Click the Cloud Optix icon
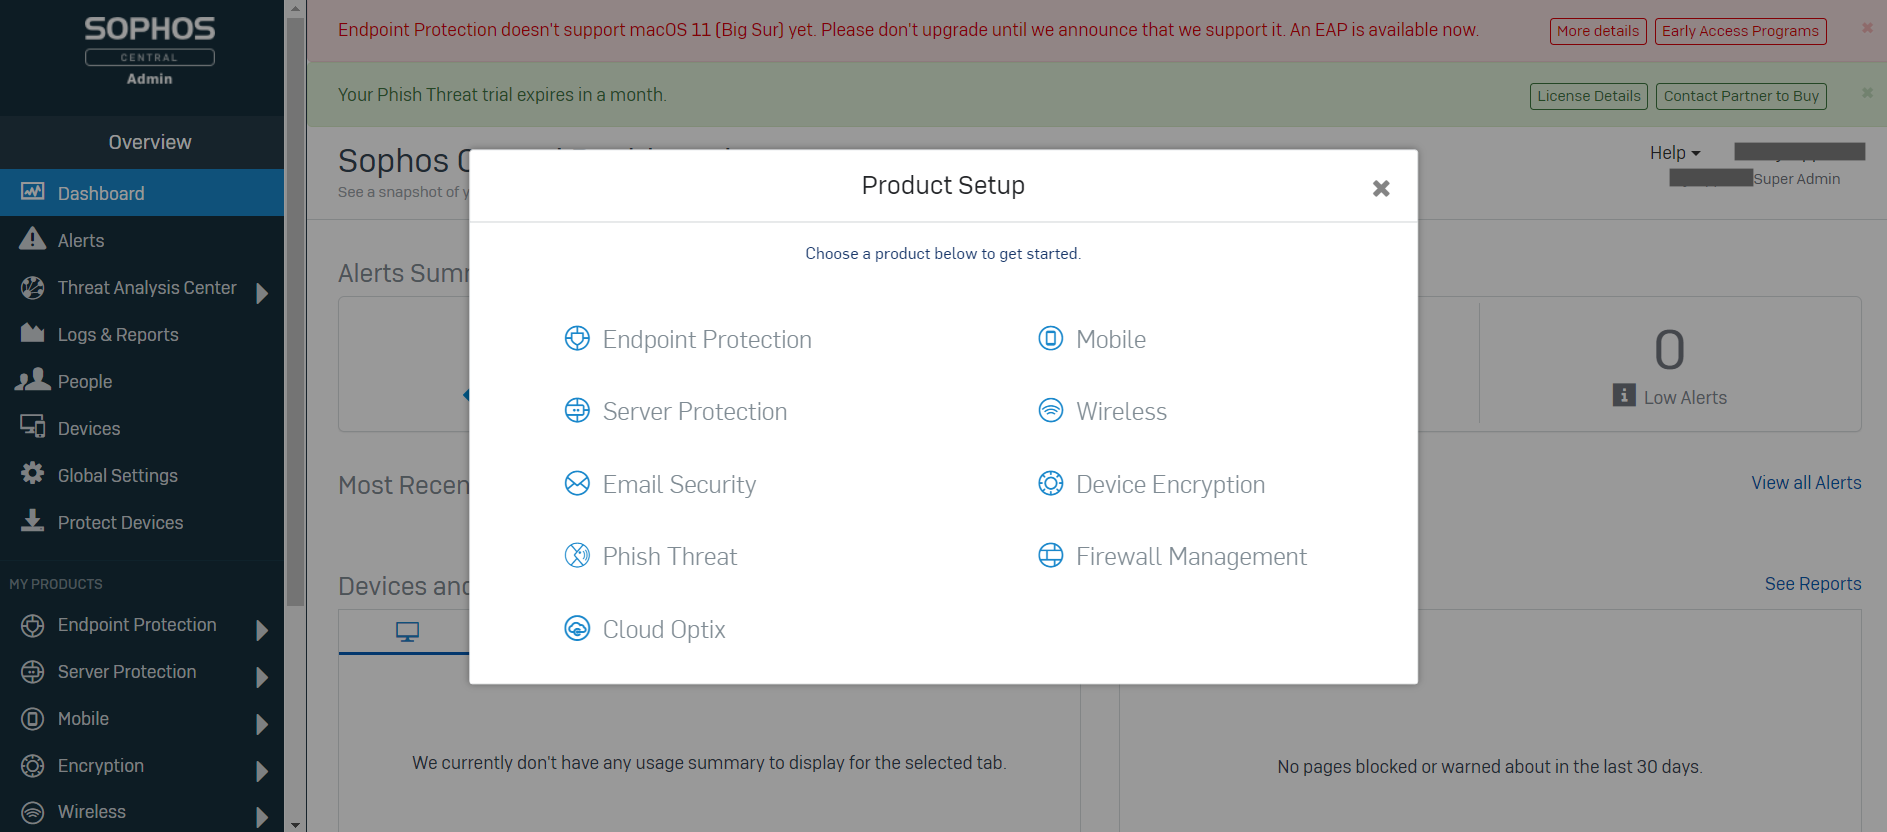The image size is (1887, 832). pos(577,629)
